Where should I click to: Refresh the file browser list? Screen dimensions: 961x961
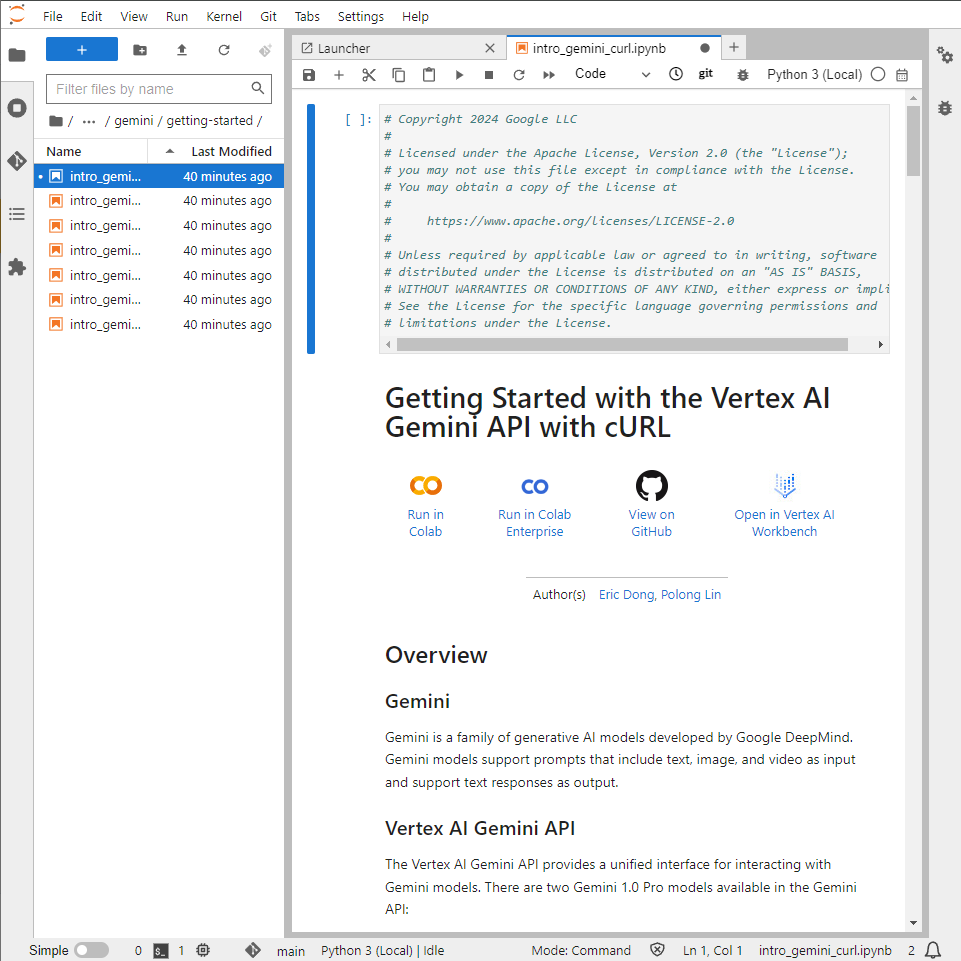[224, 50]
